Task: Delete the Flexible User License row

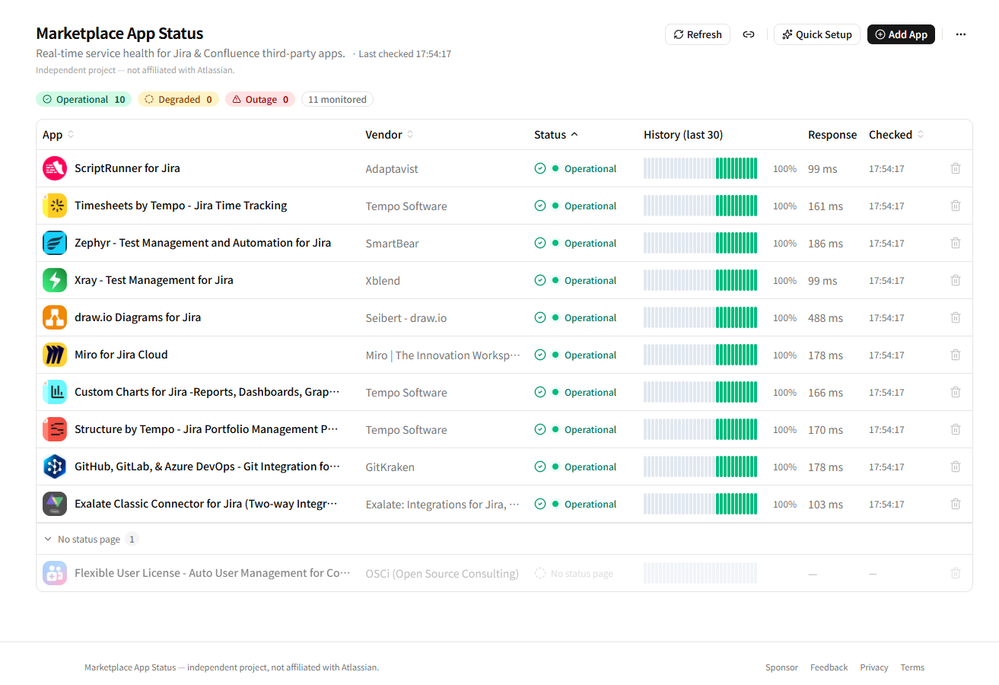Action: (956, 573)
